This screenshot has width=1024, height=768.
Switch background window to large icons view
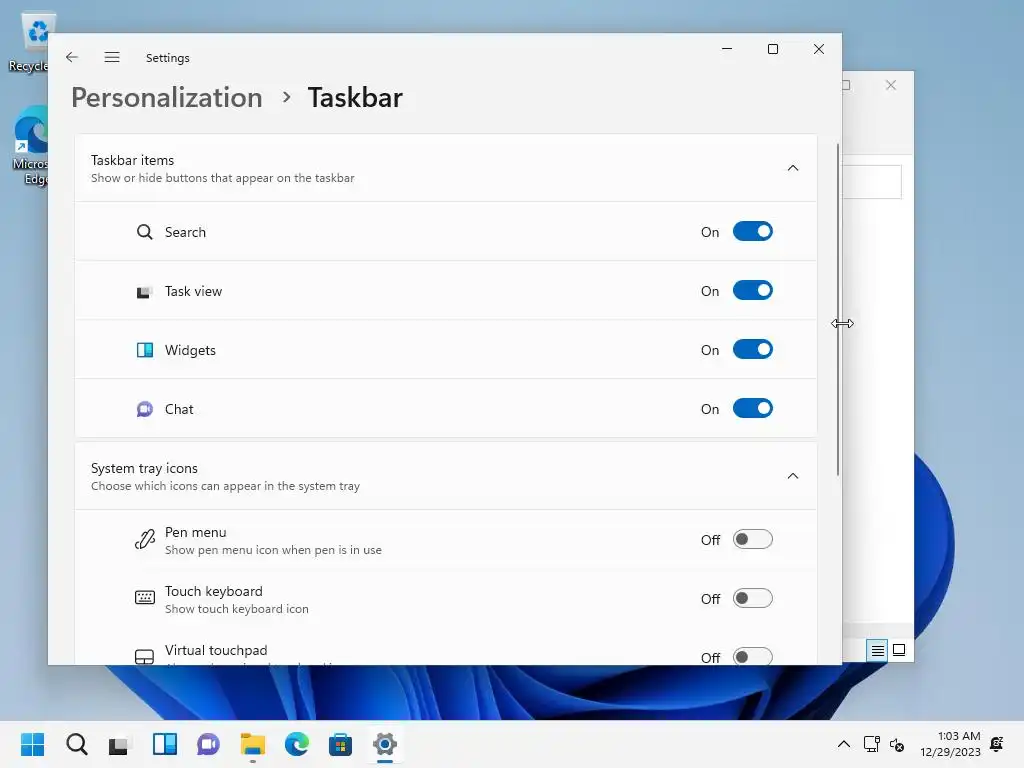[899, 650]
